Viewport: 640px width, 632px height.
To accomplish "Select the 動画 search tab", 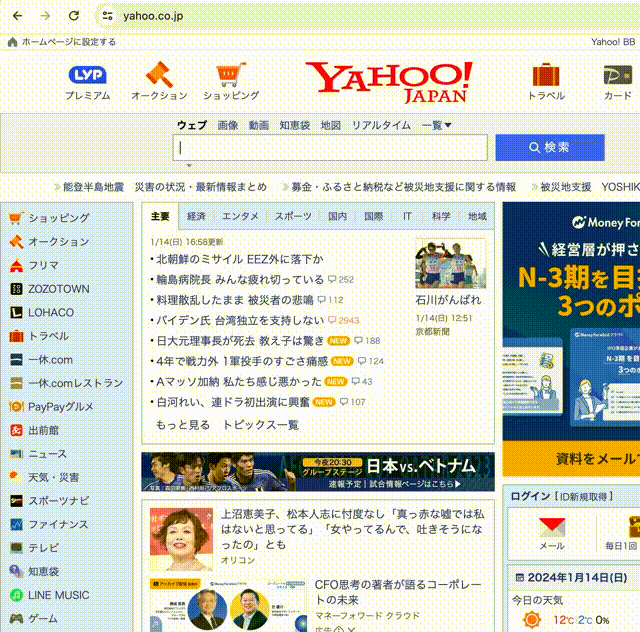I will click(x=259, y=125).
